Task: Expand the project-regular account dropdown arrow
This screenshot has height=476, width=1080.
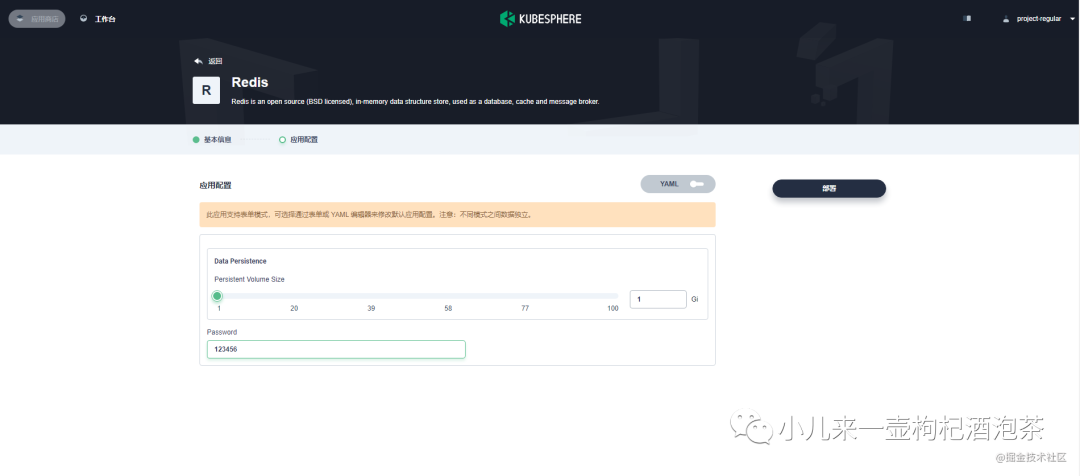Action: pos(1072,19)
